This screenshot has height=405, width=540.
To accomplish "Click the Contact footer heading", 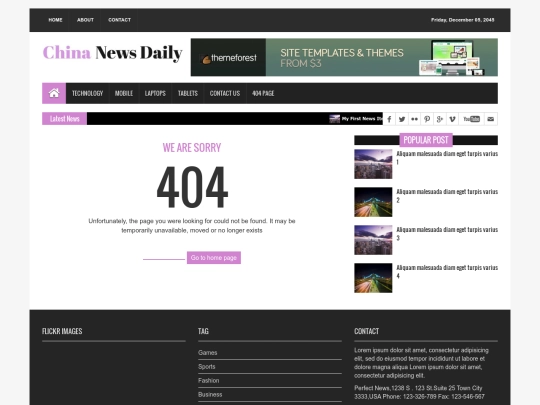I will pos(366,331).
